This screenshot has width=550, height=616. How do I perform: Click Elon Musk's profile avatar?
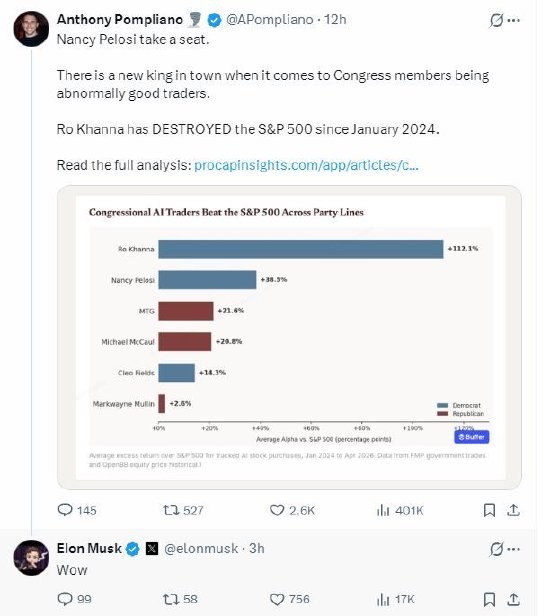31,557
